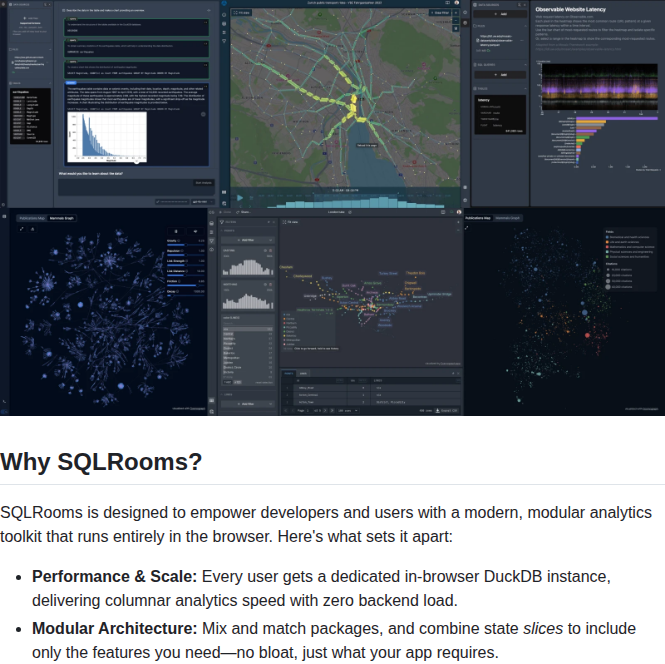Click Start Analysis in the AI chat box
The image size is (665, 664).
coord(204,183)
